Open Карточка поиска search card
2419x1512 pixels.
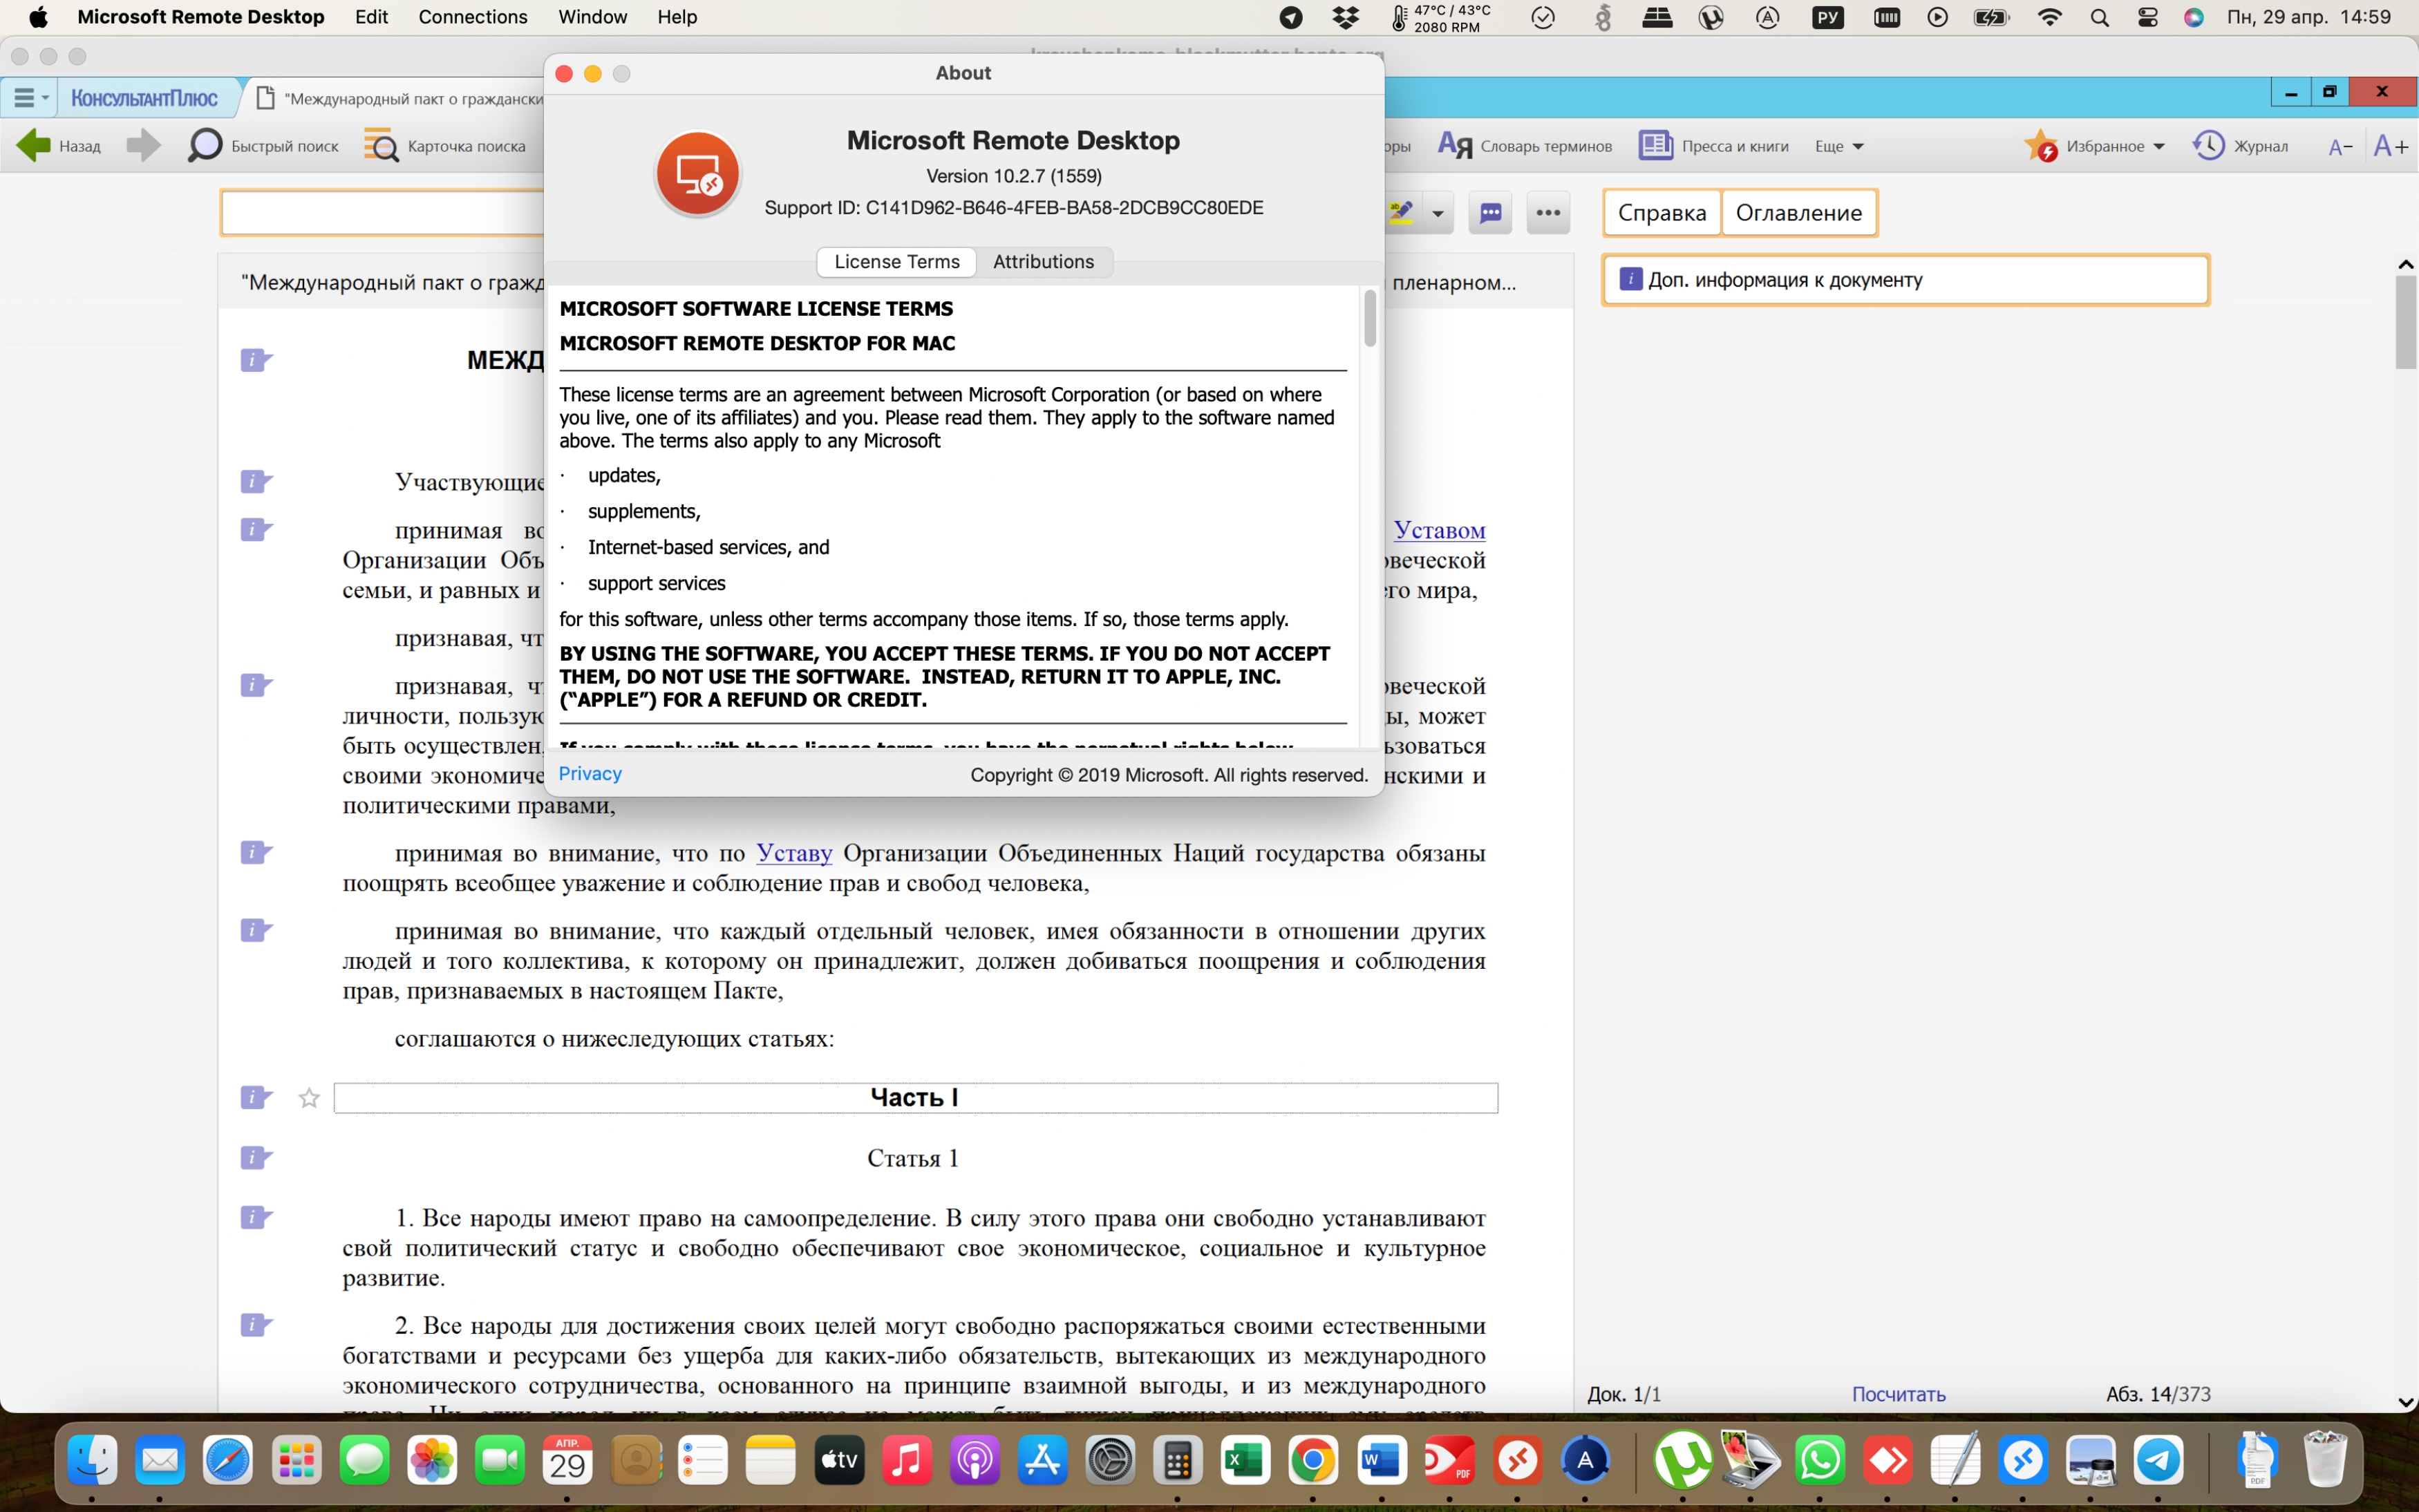pos(444,146)
